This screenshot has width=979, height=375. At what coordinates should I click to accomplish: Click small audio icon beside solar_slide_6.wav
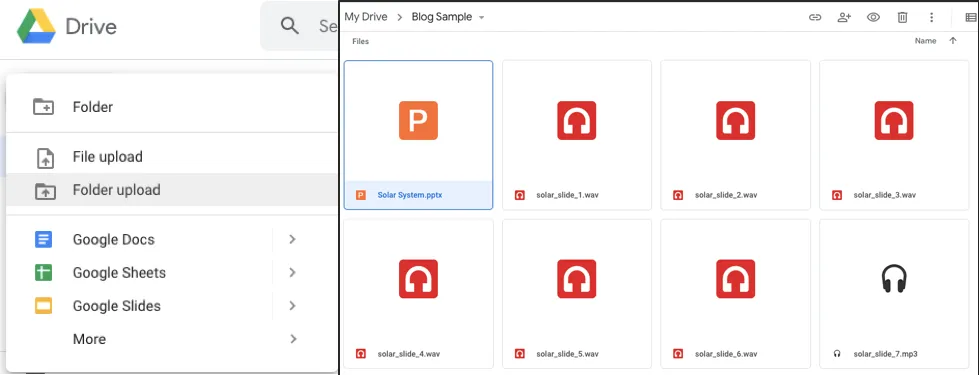(677, 354)
